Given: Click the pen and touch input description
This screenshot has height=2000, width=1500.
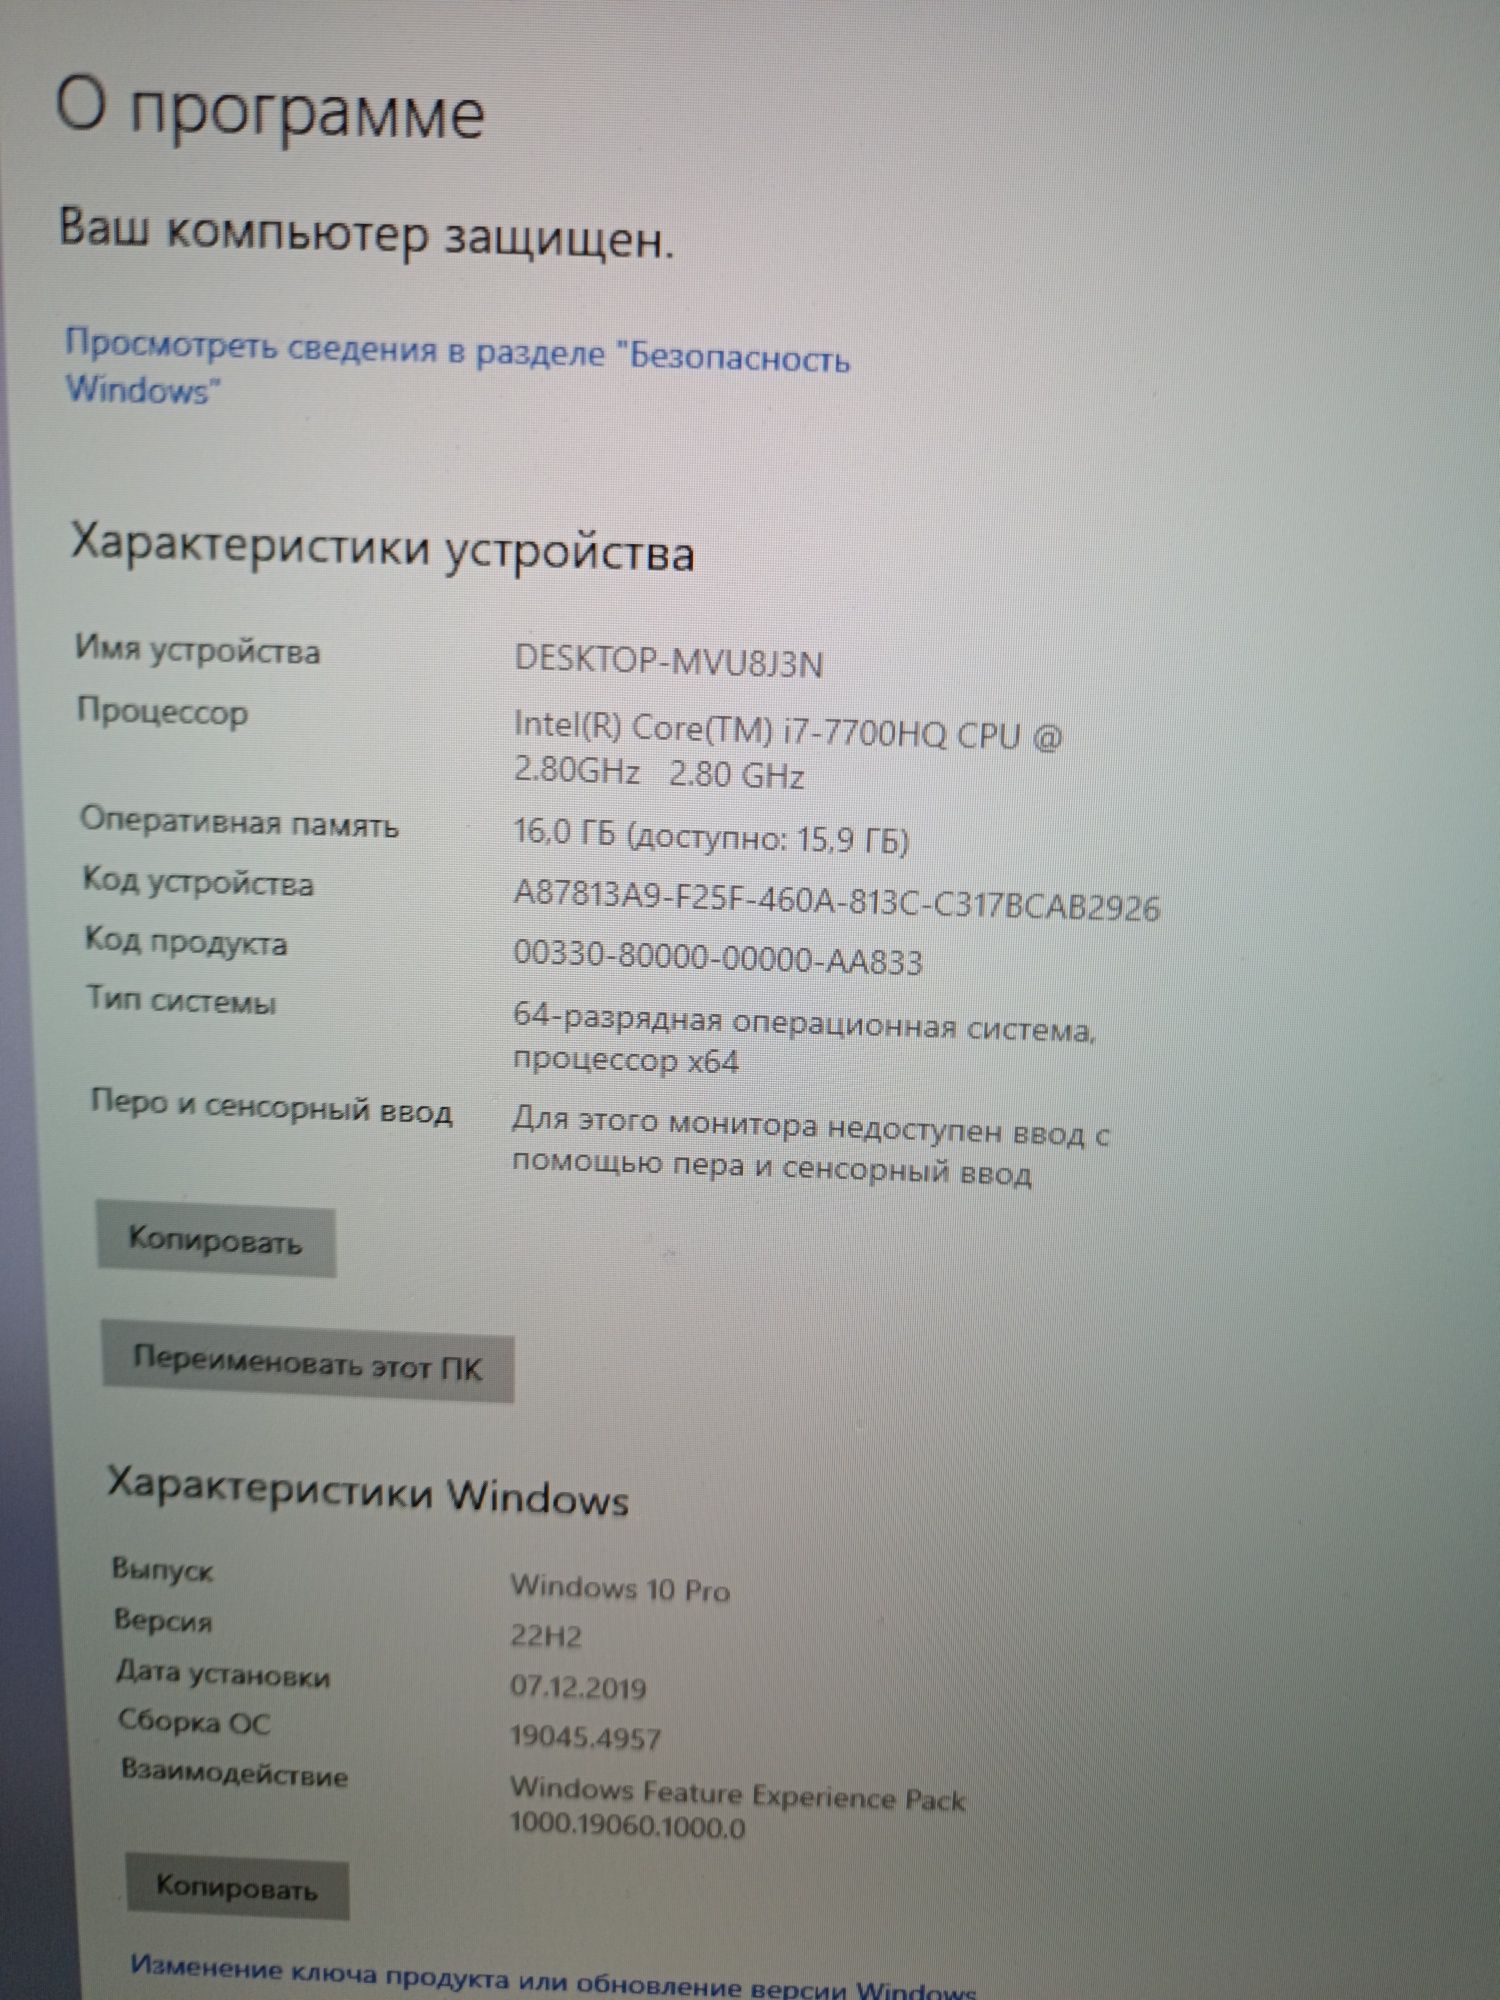Looking at the screenshot, I should pyautogui.click(x=810, y=1148).
